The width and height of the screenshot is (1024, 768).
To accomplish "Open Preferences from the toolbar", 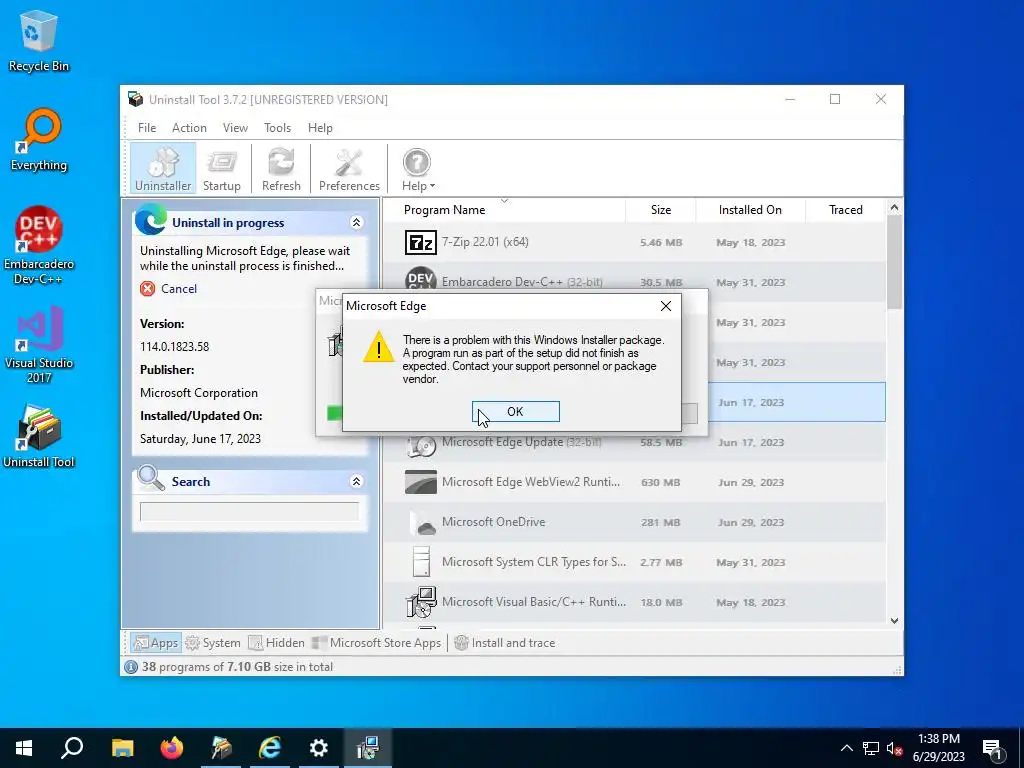I will pos(349,169).
